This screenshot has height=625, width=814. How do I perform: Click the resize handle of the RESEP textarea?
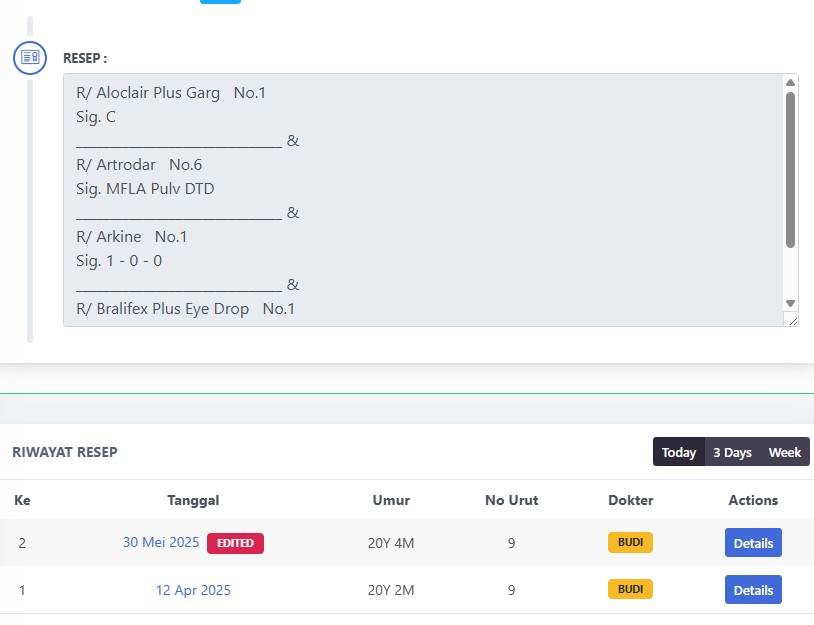click(x=793, y=321)
